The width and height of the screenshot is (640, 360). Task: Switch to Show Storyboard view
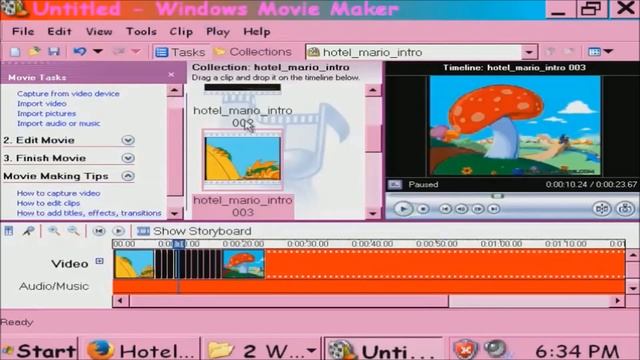tap(194, 231)
